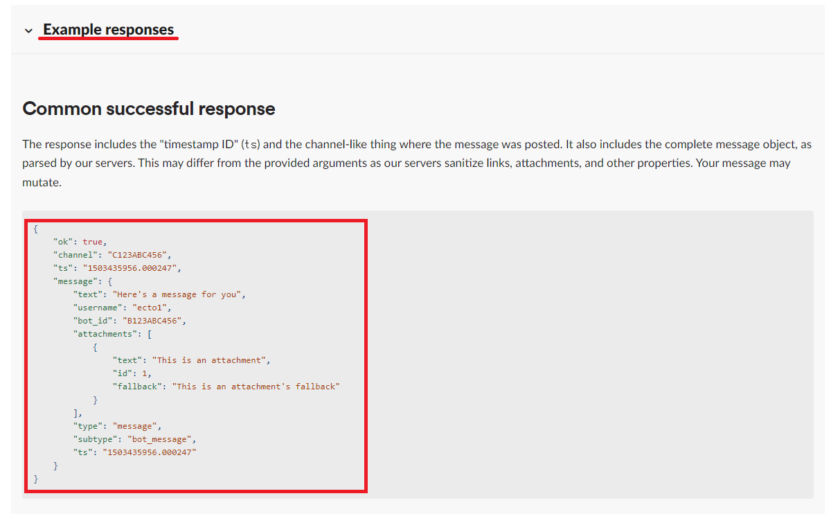The image size is (840, 514).
Task: Click the final closing brace of the JSON
Action: click(x=36, y=479)
